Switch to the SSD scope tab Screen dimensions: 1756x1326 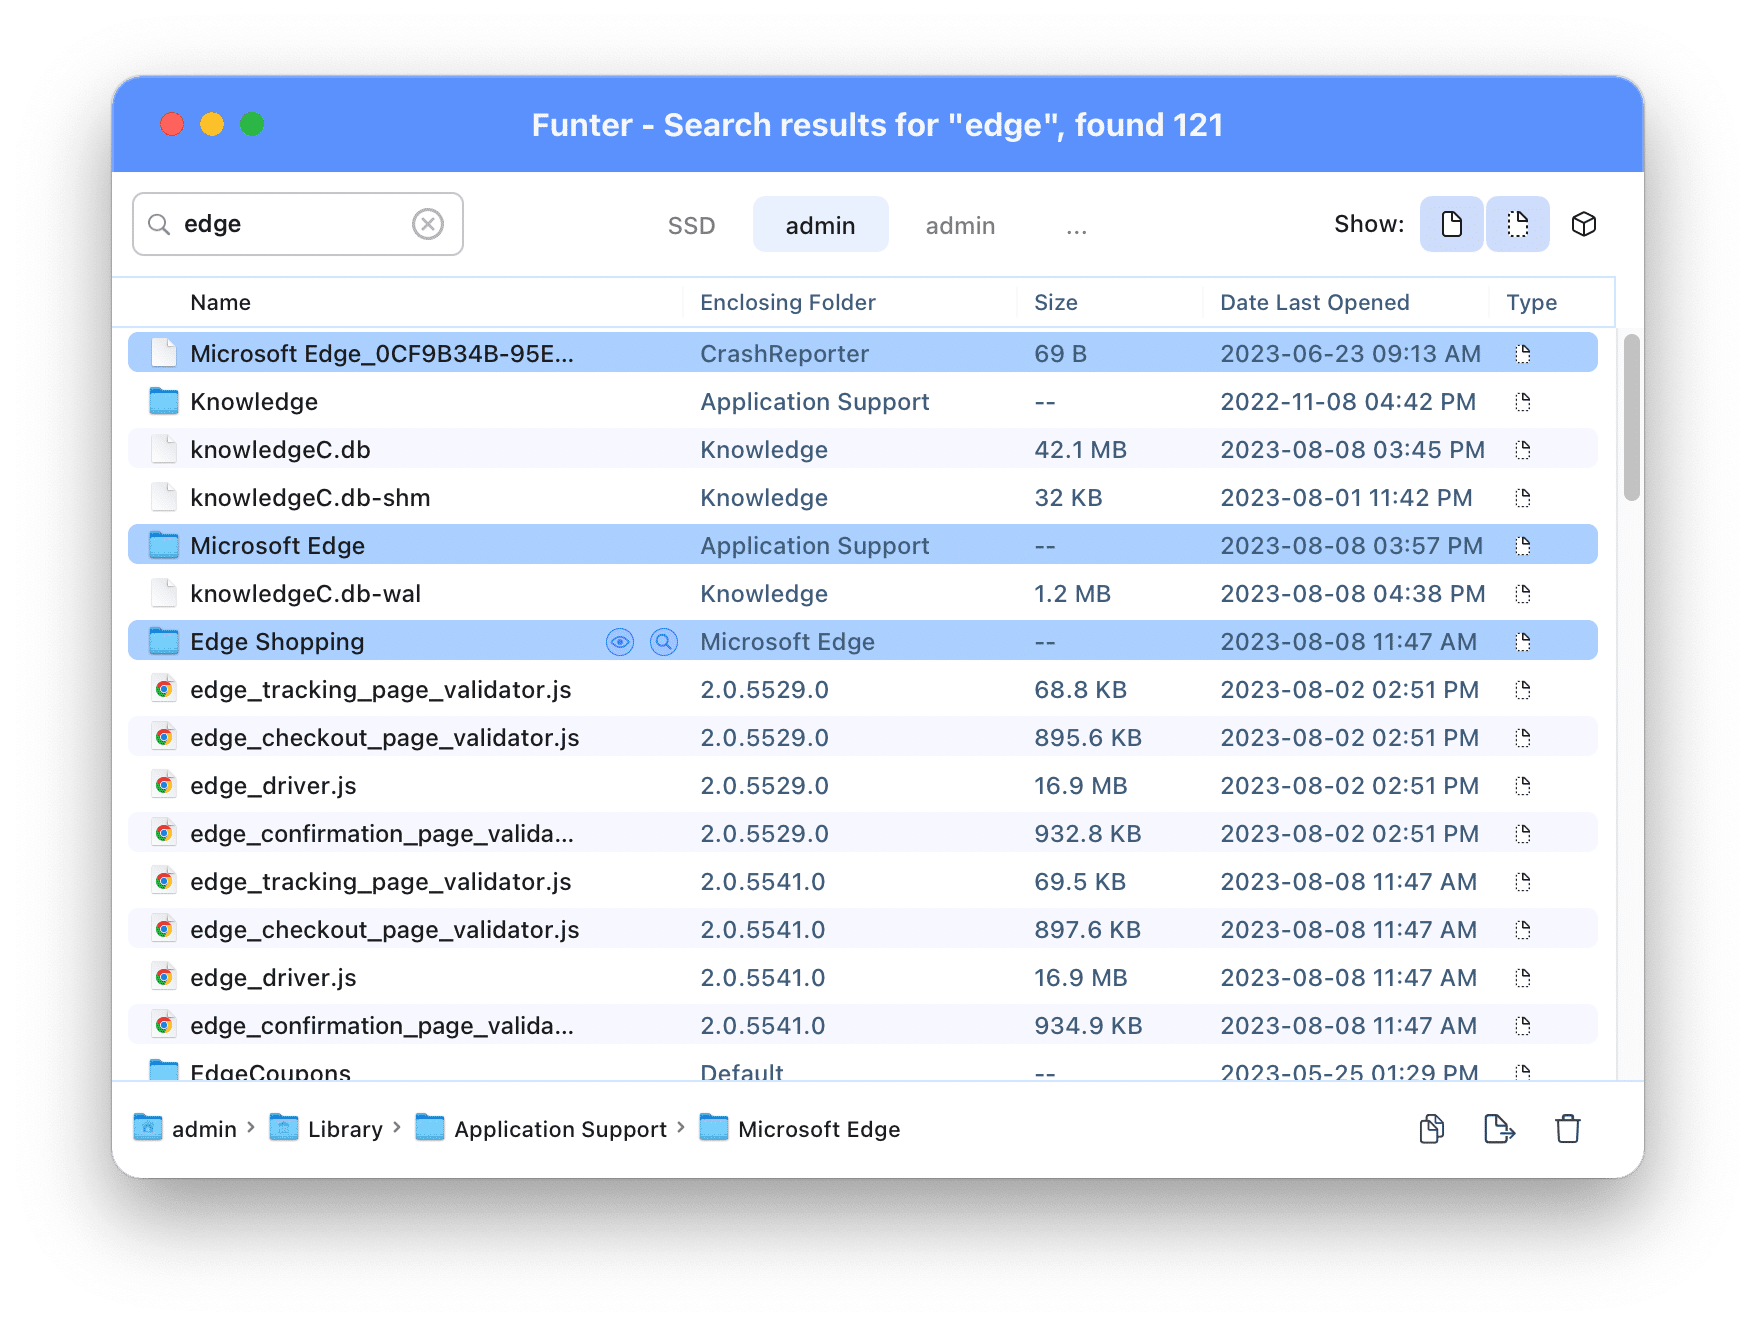(x=691, y=226)
